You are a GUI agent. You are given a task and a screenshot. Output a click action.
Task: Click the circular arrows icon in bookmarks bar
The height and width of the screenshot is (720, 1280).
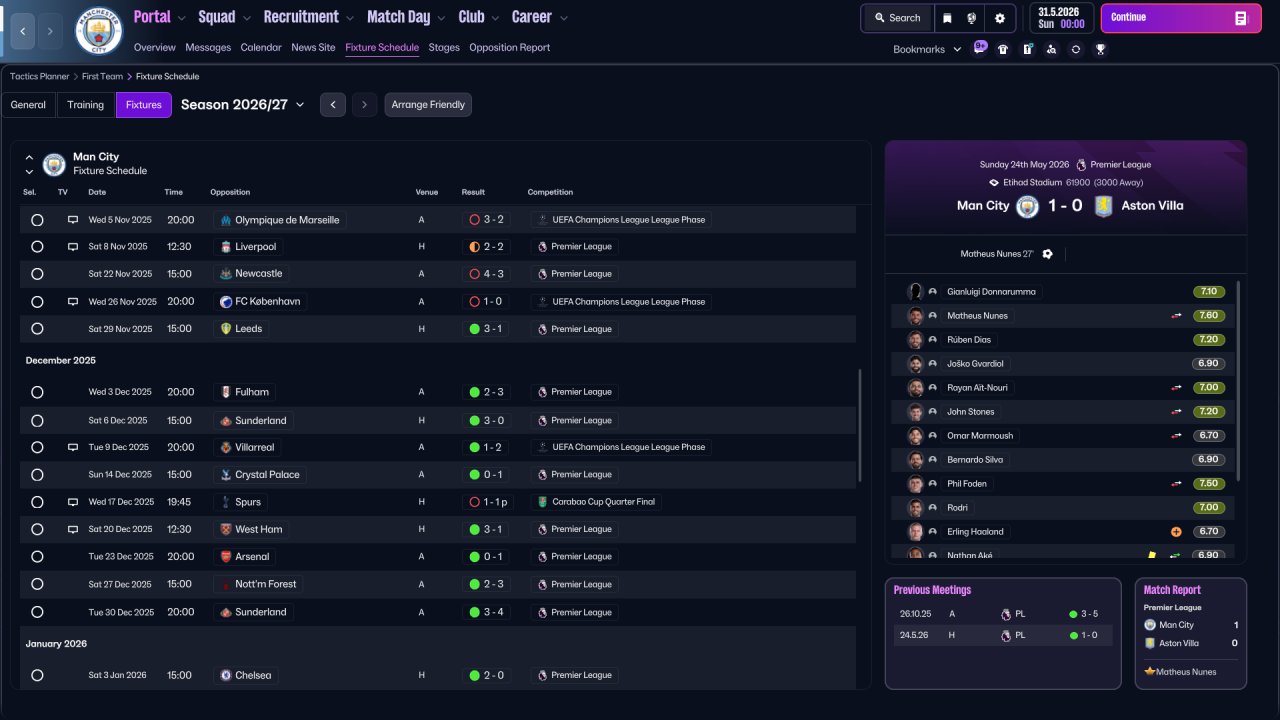tap(1075, 49)
